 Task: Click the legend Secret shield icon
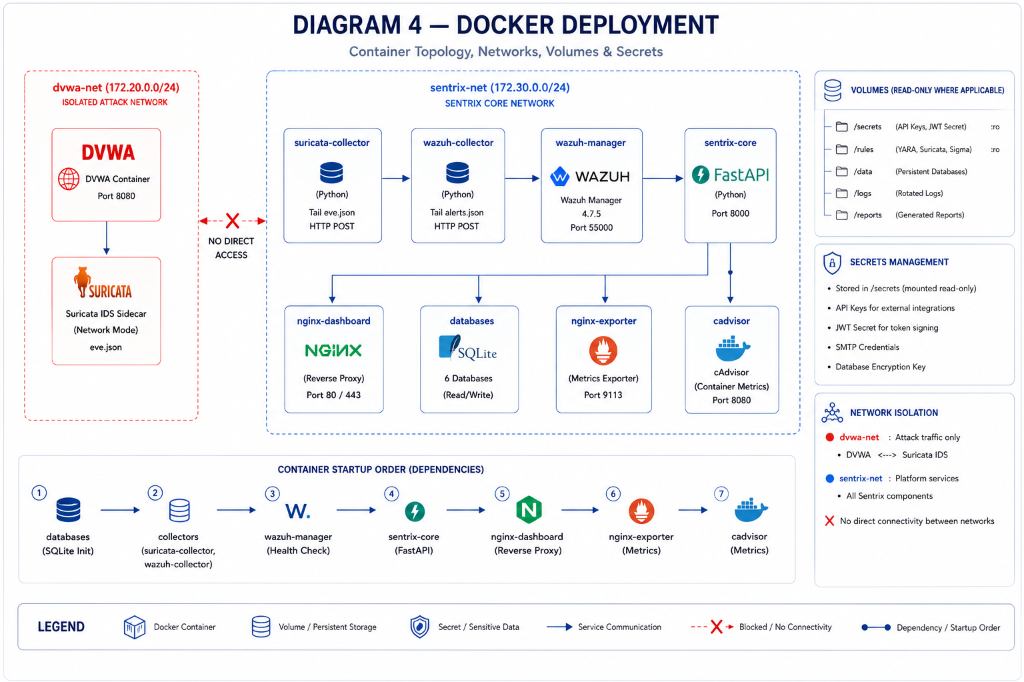[419, 626]
